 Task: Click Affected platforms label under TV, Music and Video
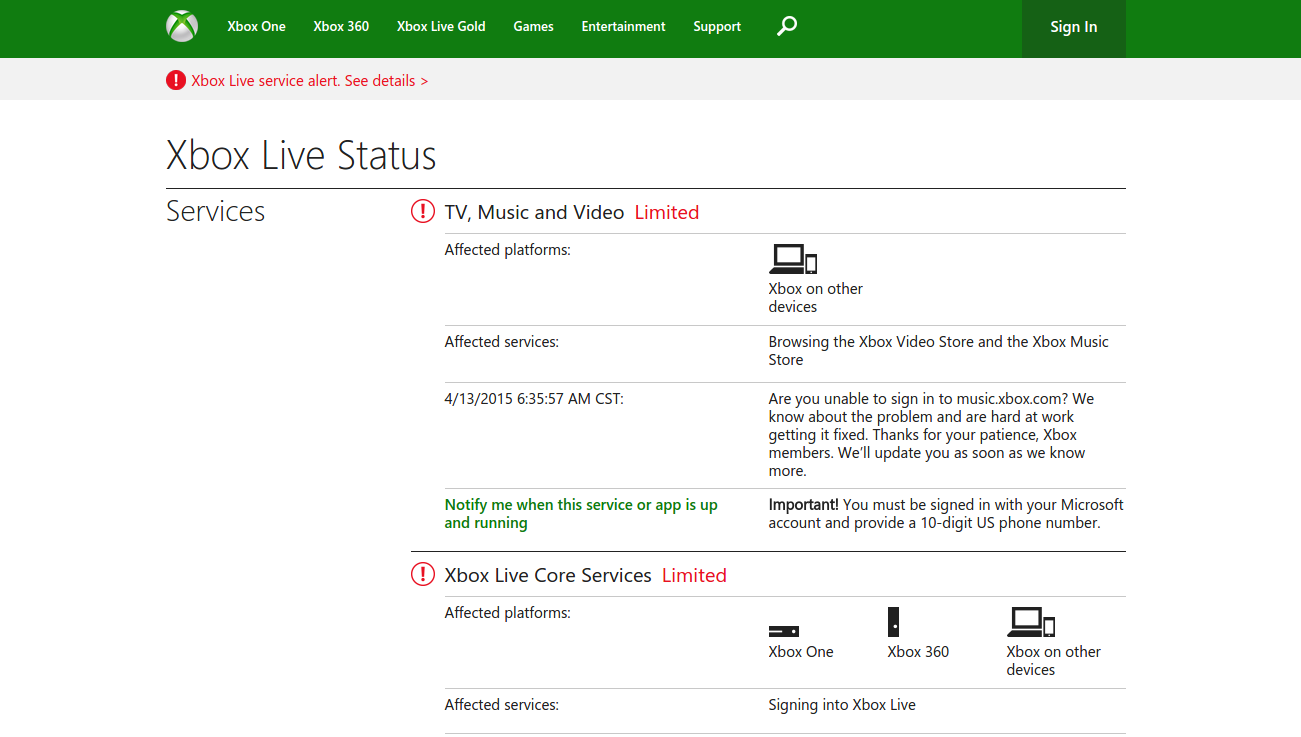click(507, 250)
